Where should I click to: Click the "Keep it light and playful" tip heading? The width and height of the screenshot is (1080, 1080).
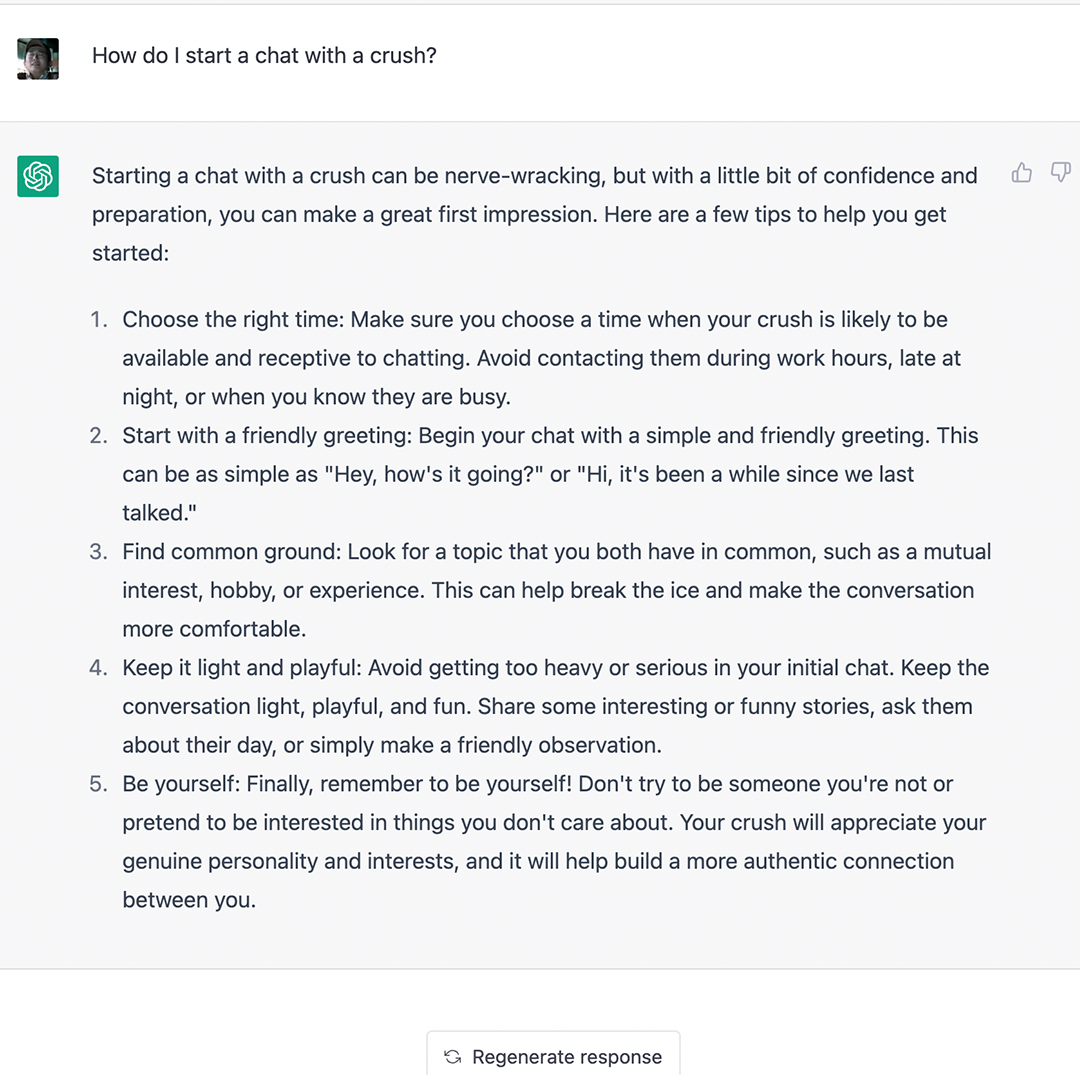242,668
